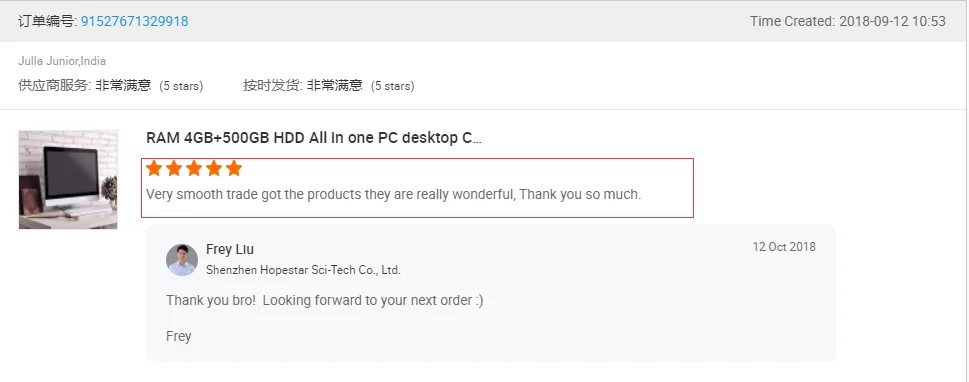Click the first orange rating star
Viewport: 969px width, 382px height.
point(154,168)
